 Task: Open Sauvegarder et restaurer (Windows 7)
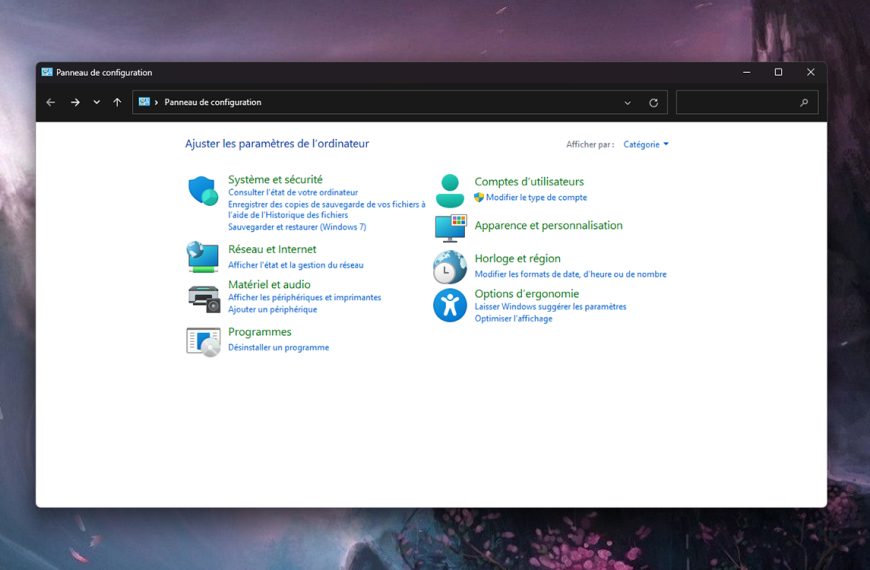coord(297,227)
